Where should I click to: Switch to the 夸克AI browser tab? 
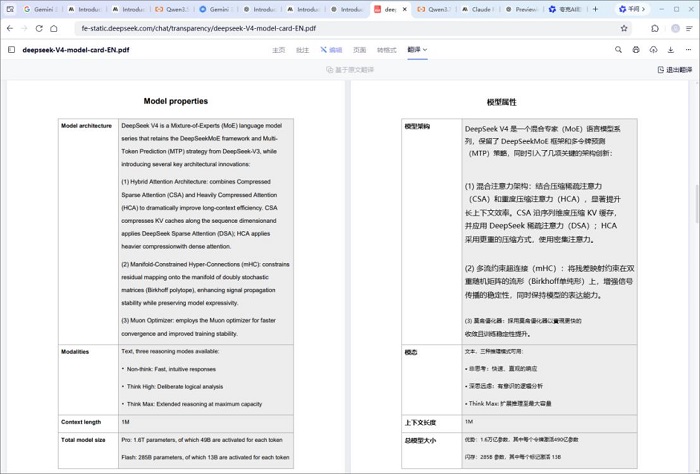coord(565,9)
